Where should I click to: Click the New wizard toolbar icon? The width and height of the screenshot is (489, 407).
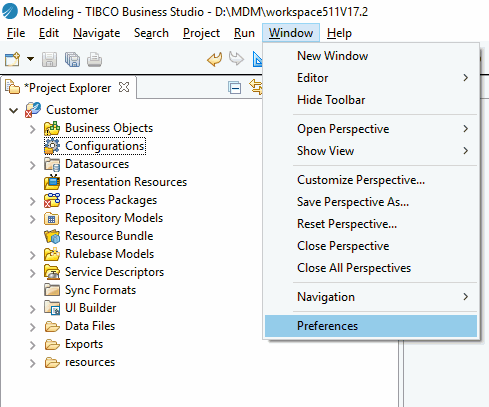(12, 60)
